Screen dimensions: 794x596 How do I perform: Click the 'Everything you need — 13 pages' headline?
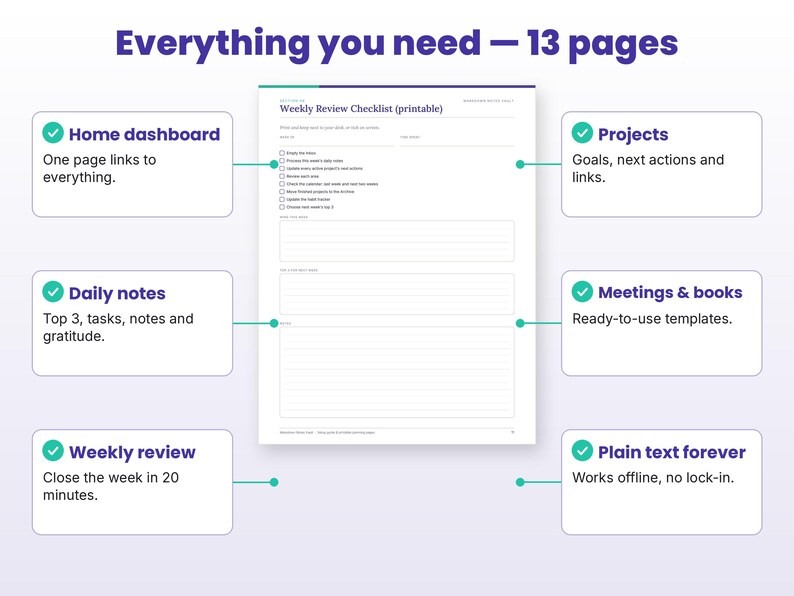pos(397,44)
